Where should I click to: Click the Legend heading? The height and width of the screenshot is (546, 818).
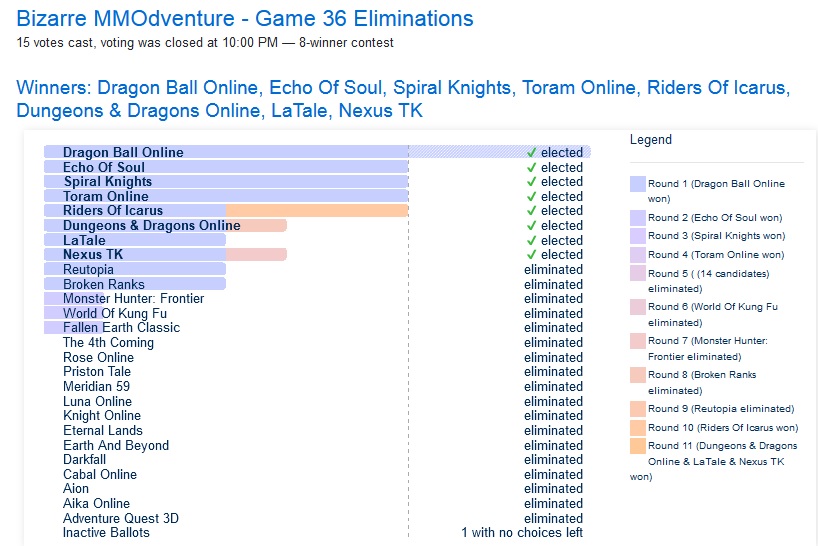point(651,140)
